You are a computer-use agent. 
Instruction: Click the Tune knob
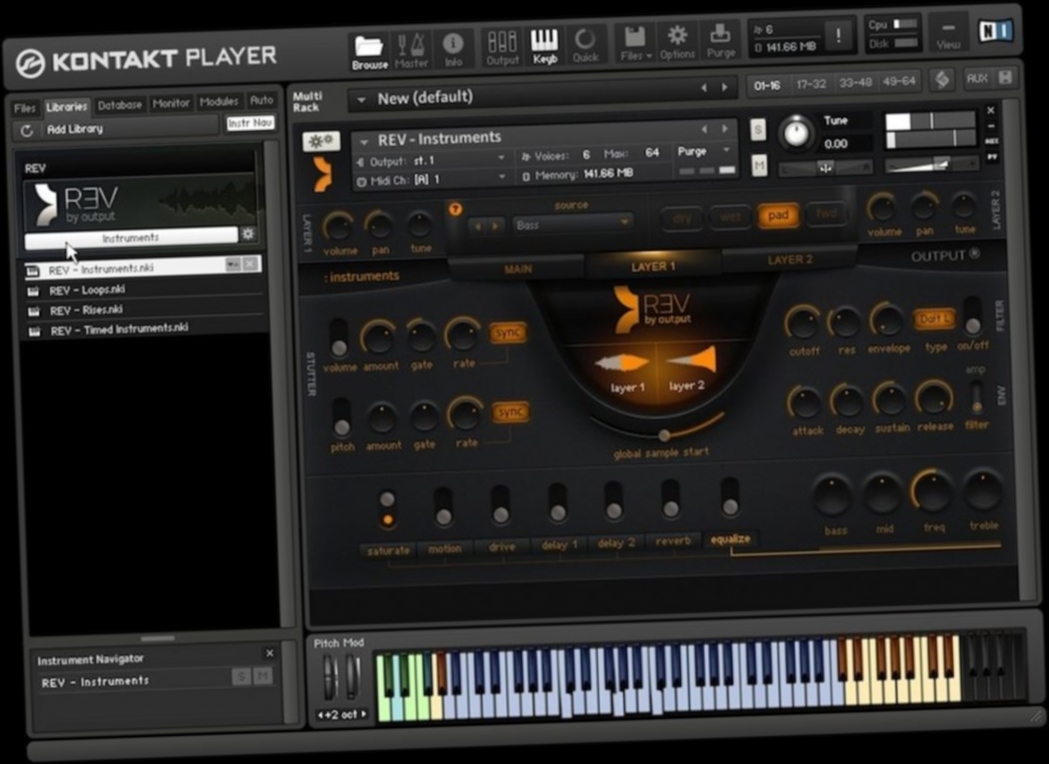tap(796, 132)
